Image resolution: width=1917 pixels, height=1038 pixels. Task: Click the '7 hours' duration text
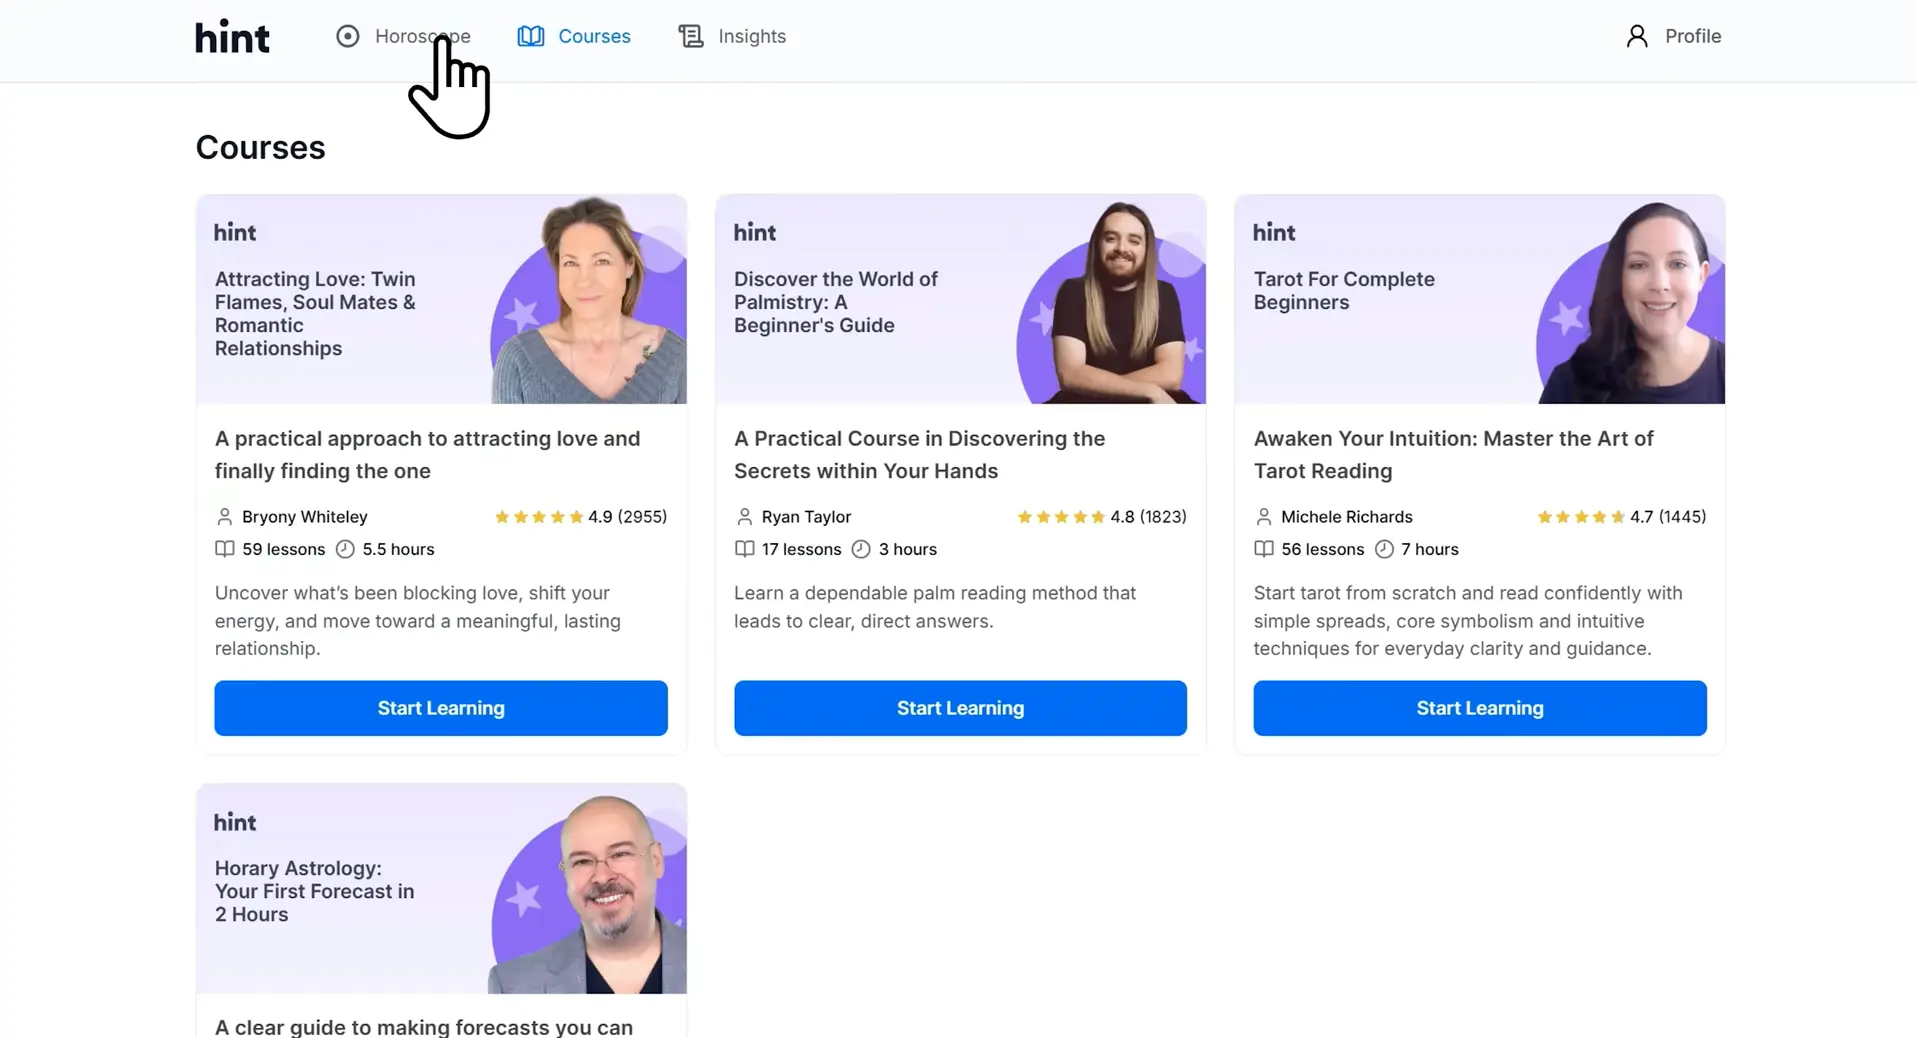pyautogui.click(x=1430, y=549)
